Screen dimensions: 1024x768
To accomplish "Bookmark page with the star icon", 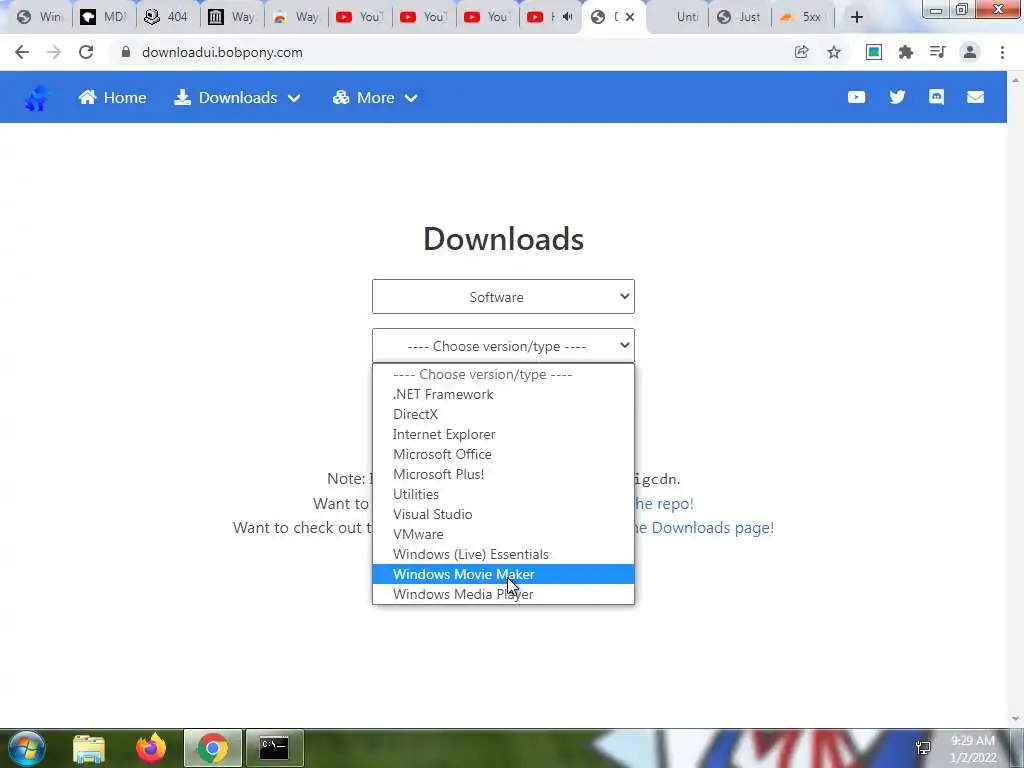I will coord(834,52).
